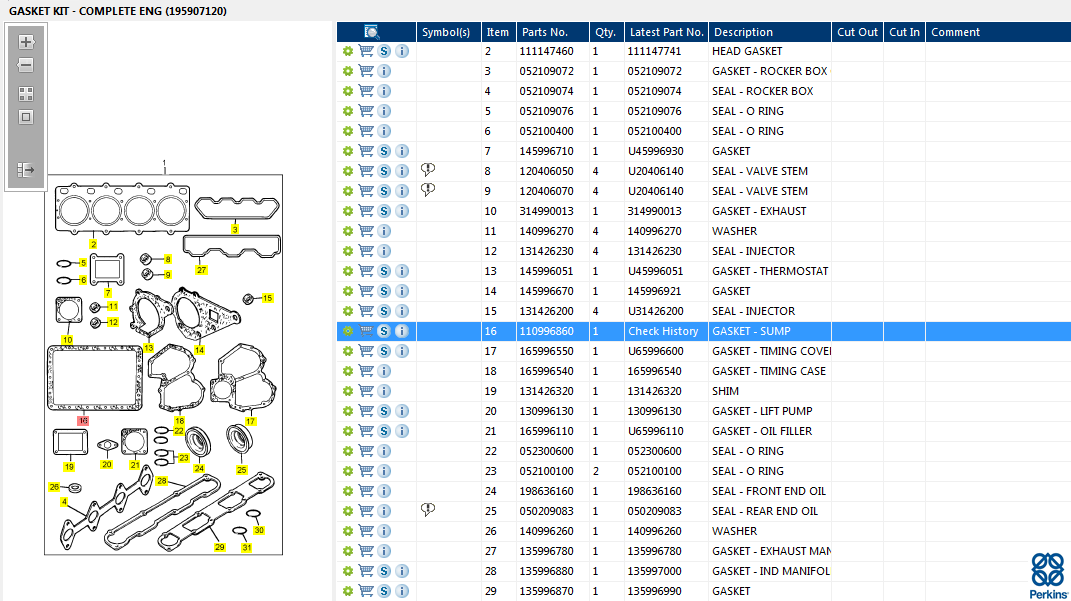Click the panel export arrow icon
1071x601 pixels.
click(26, 169)
